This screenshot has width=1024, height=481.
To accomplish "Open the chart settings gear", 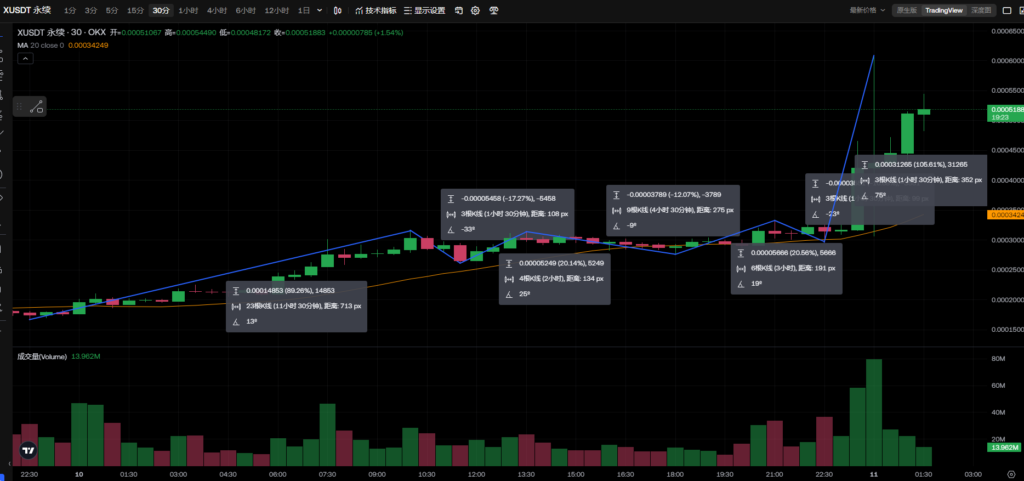I will point(475,10).
